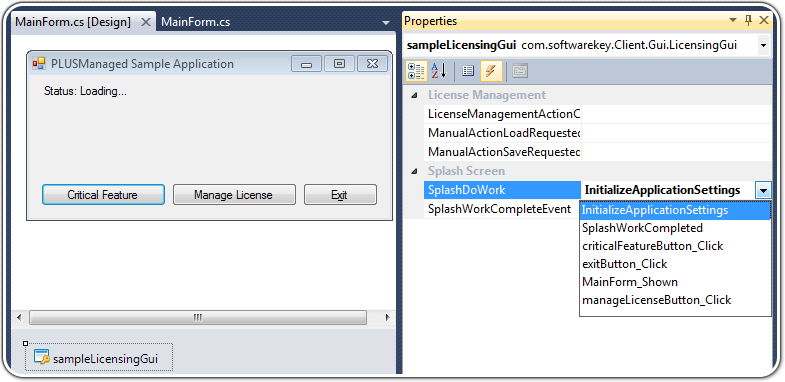Collapse the Splash Screen category
The width and height of the screenshot is (785, 382).
(x=414, y=171)
